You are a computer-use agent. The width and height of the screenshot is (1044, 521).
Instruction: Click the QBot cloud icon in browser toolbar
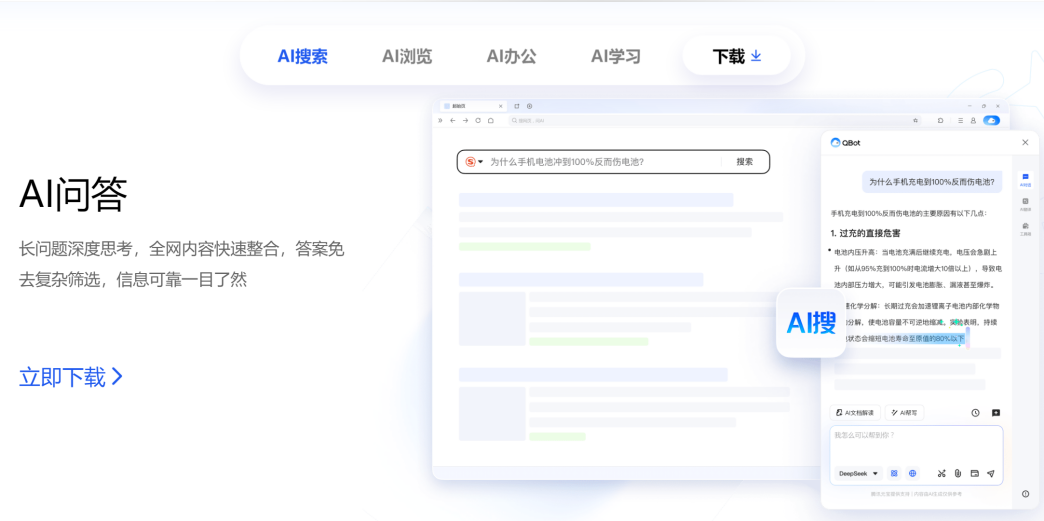click(x=991, y=121)
